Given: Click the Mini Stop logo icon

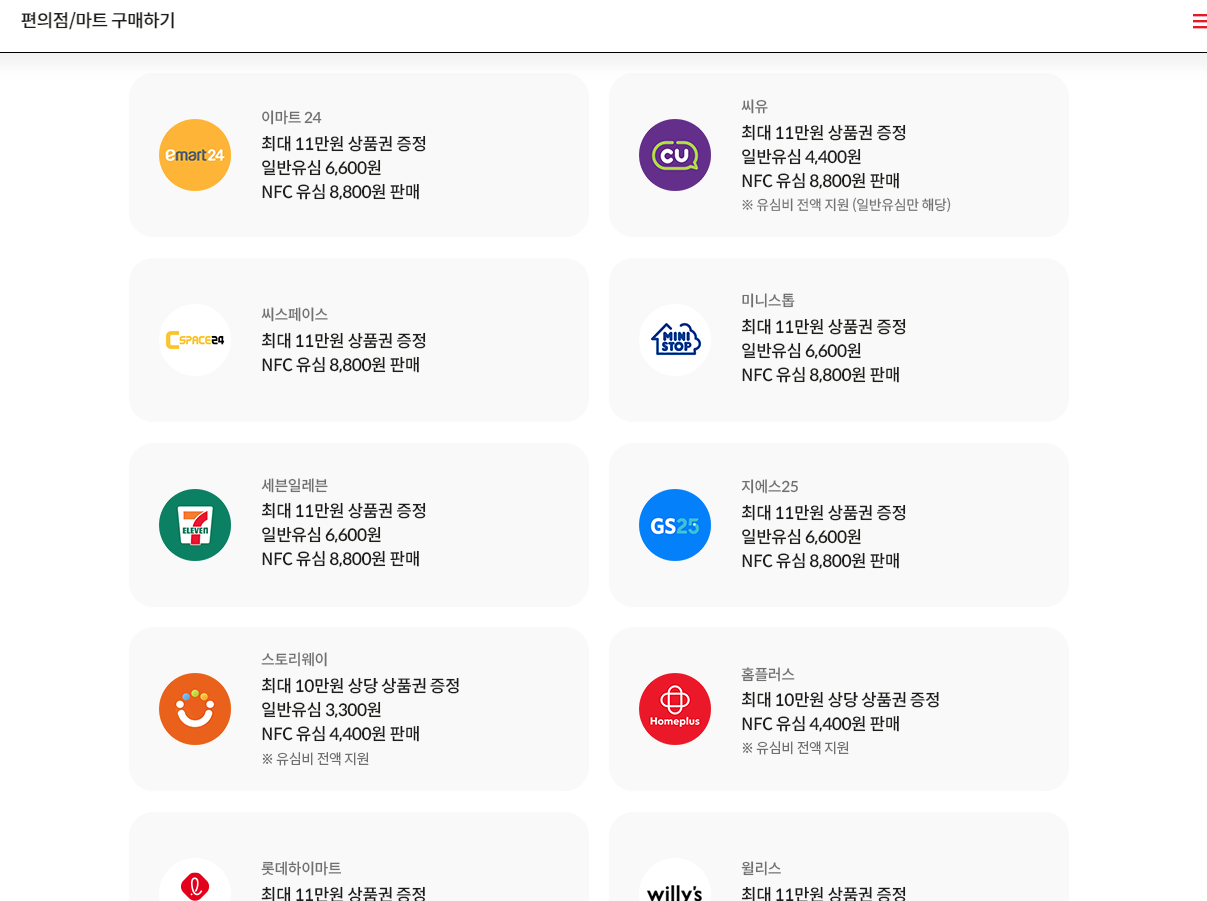Looking at the screenshot, I should point(675,340).
